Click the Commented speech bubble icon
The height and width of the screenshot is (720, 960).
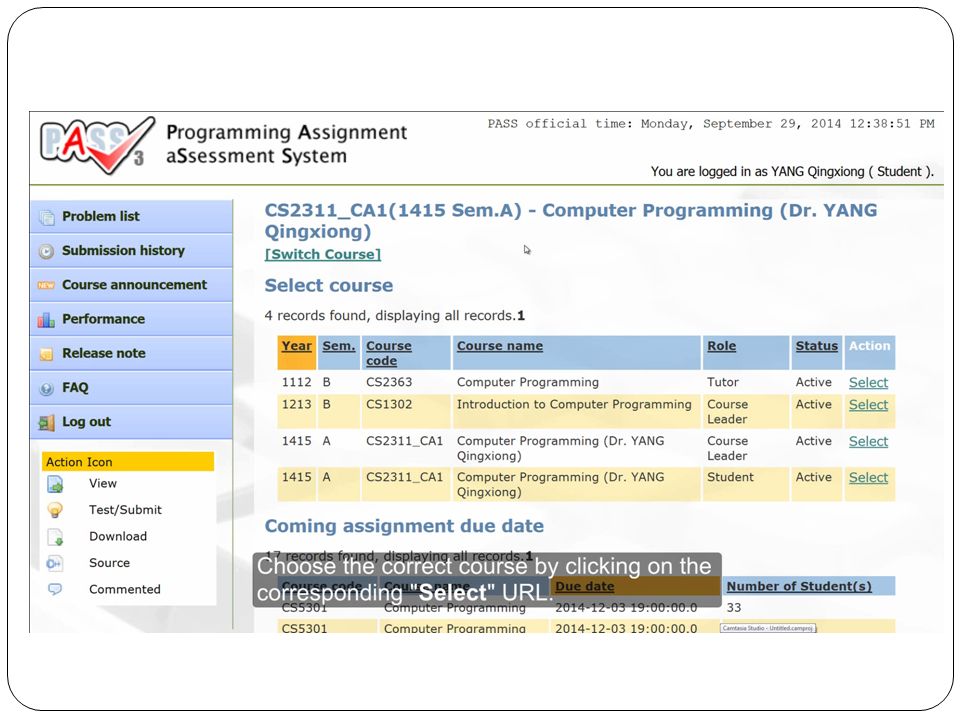[x=55, y=590]
